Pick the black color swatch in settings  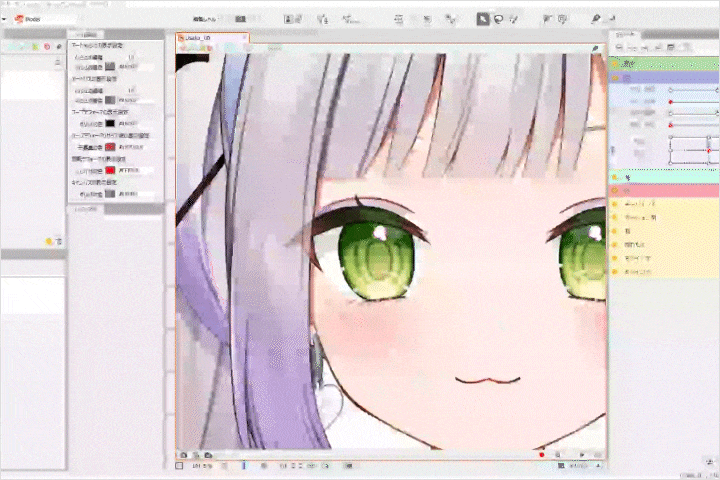pyautogui.click(x=110, y=124)
